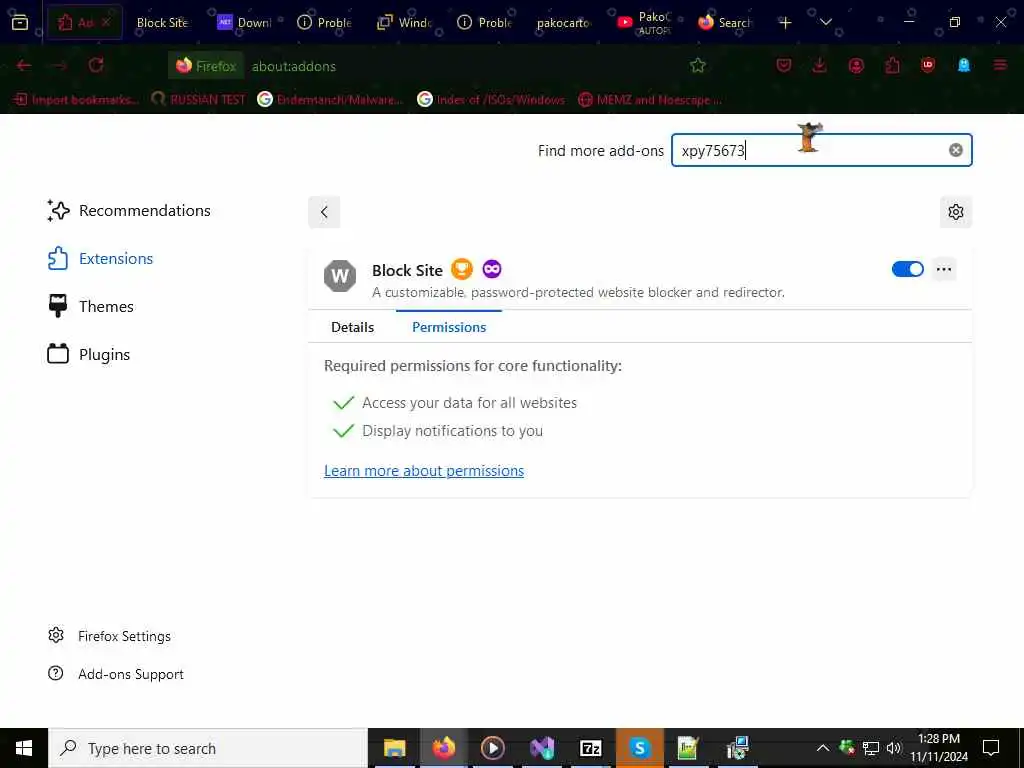The width and height of the screenshot is (1024, 768).
Task: Open the MEMZ and Noescape bookmark
Action: pos(650,100)
